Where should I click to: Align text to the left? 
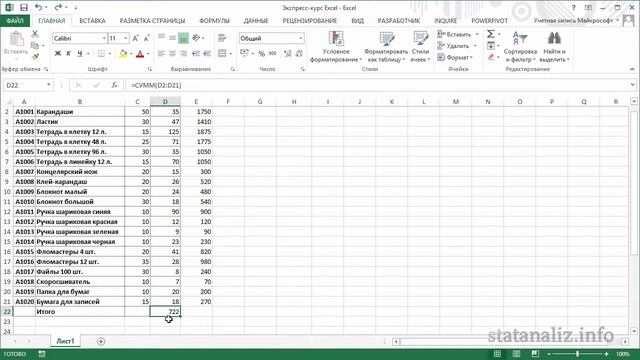coord(162,53)
